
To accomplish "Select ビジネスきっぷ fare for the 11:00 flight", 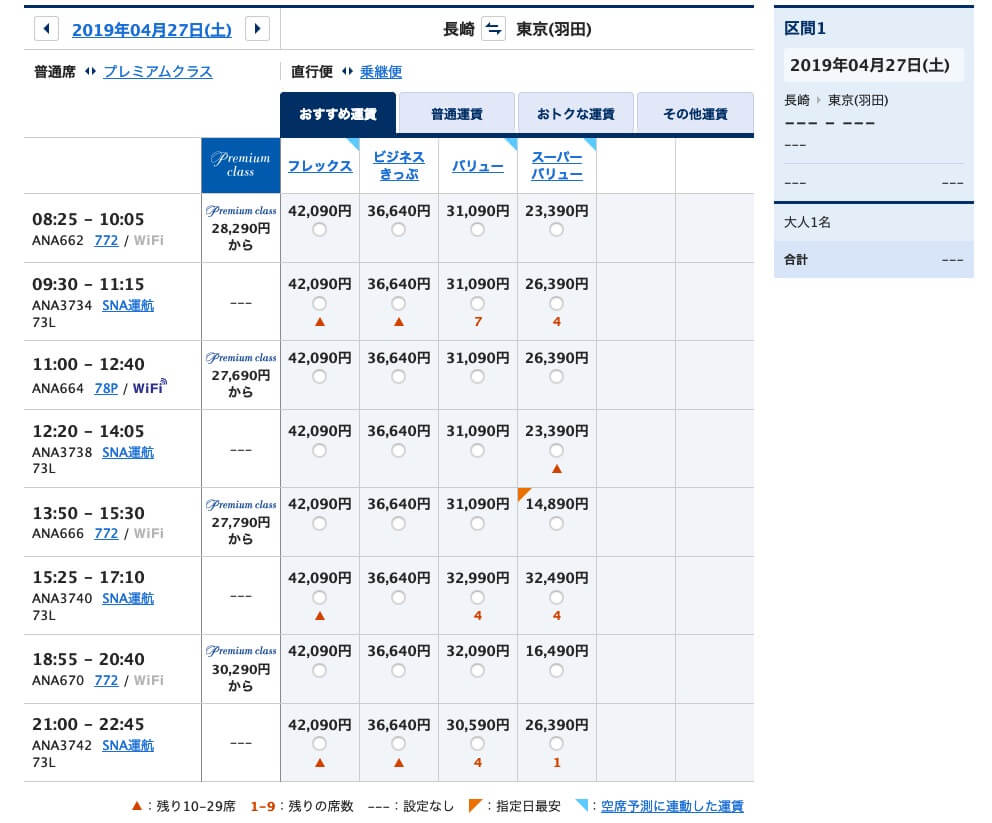I will 398,377.
